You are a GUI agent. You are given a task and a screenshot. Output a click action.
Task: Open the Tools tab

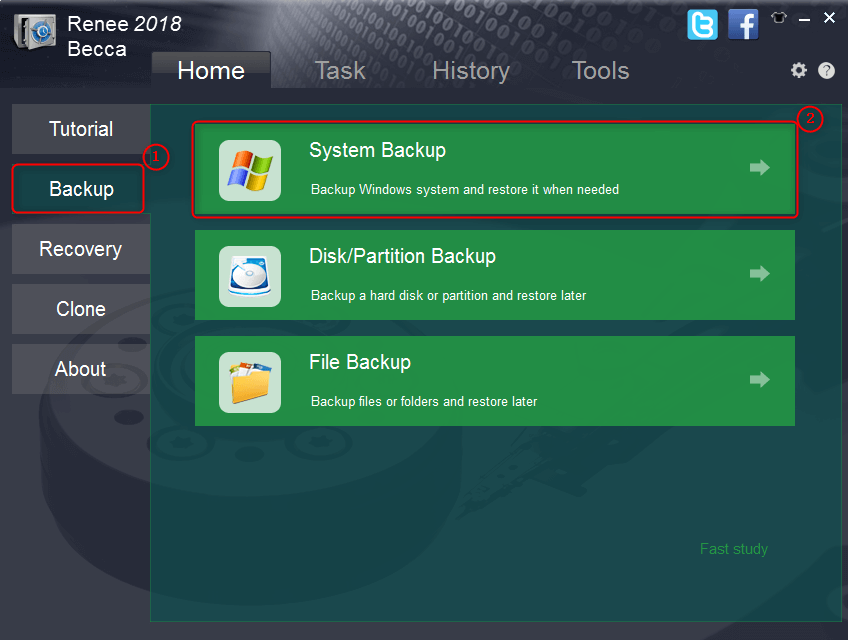[600, 70]
